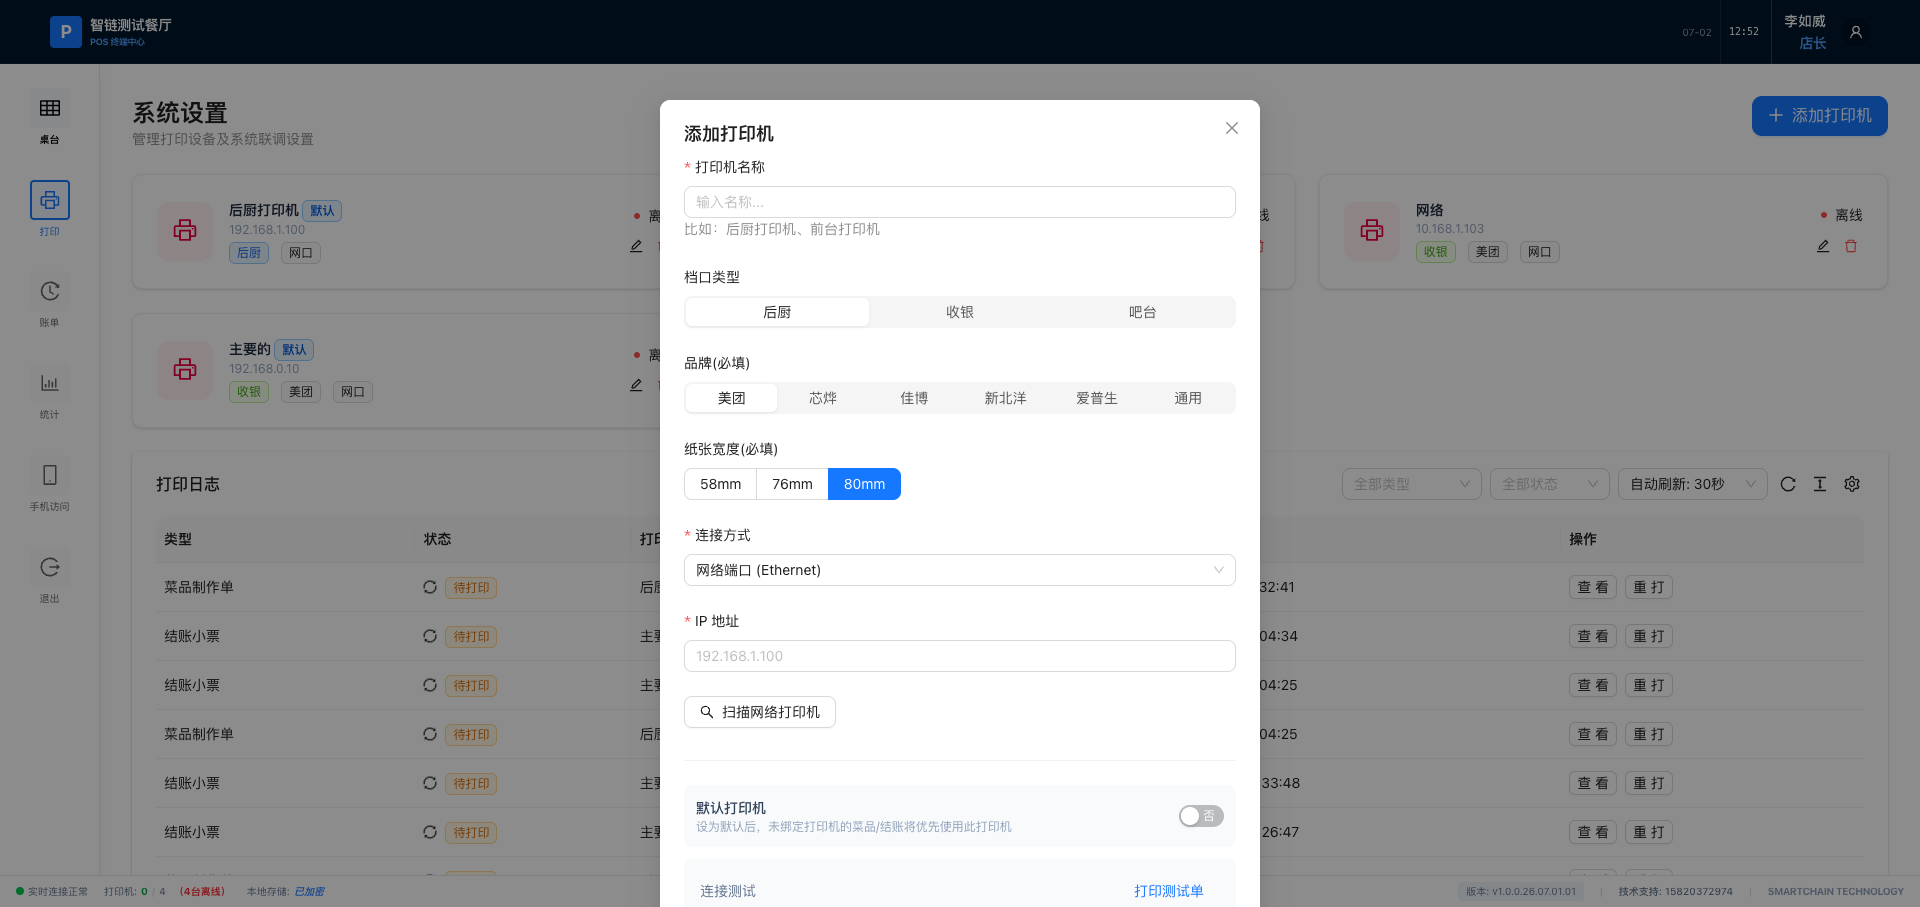
Task: Select 76mm paper width
Action: (792, 484)
